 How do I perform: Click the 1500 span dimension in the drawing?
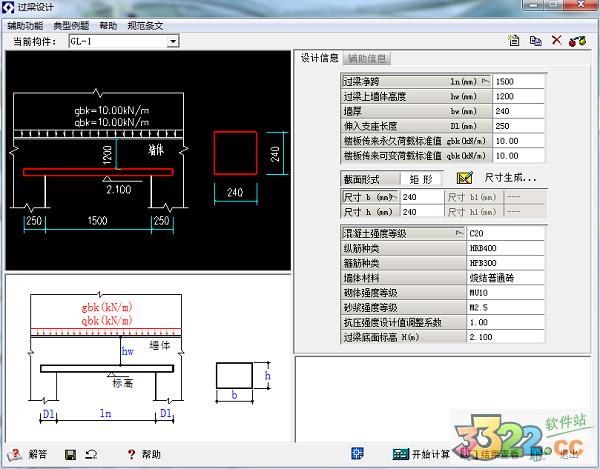pyautogui.click(x=97, y=220)
